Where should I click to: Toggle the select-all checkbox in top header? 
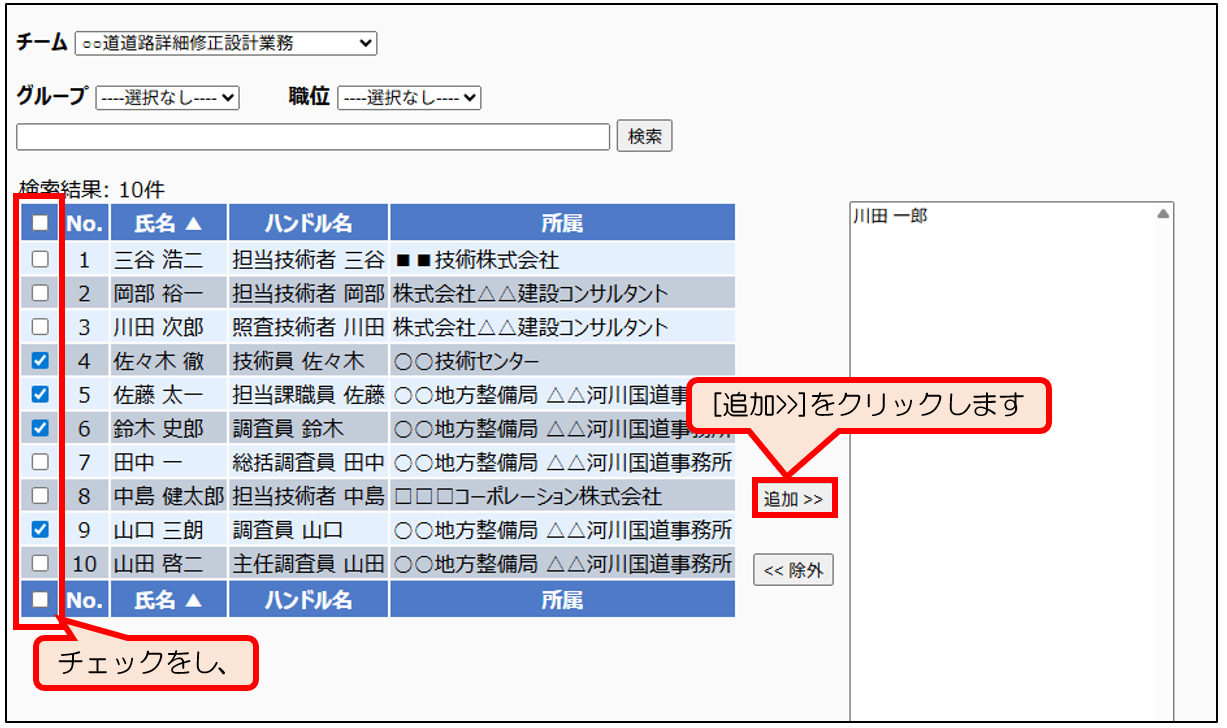coord(40,224)
